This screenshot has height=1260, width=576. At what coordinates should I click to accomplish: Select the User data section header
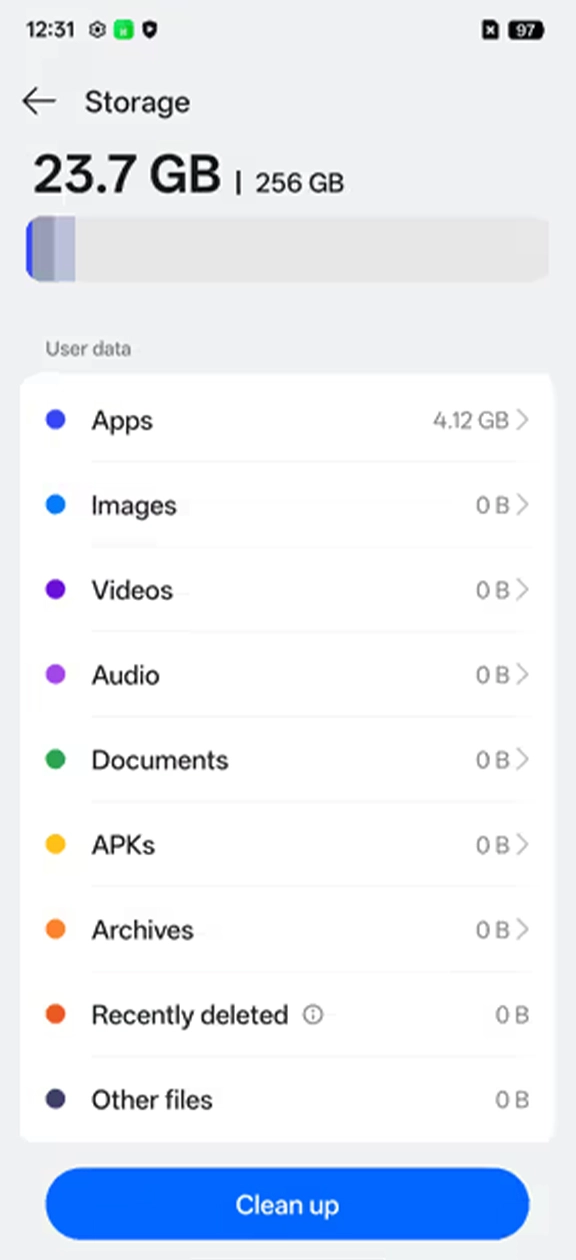[88, 348]
